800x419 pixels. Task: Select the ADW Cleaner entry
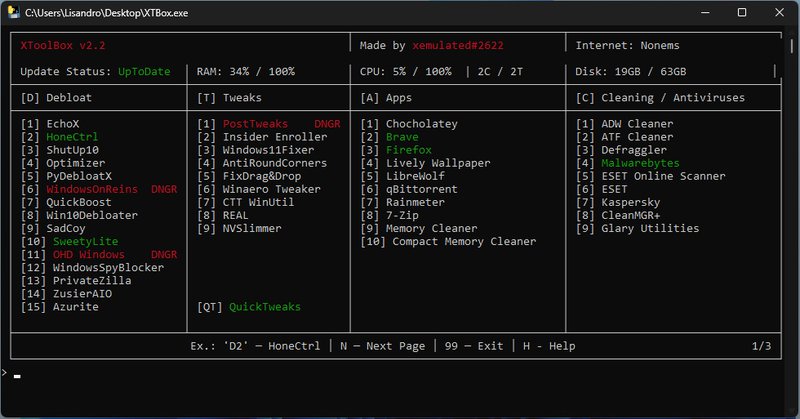click(624, 124)
